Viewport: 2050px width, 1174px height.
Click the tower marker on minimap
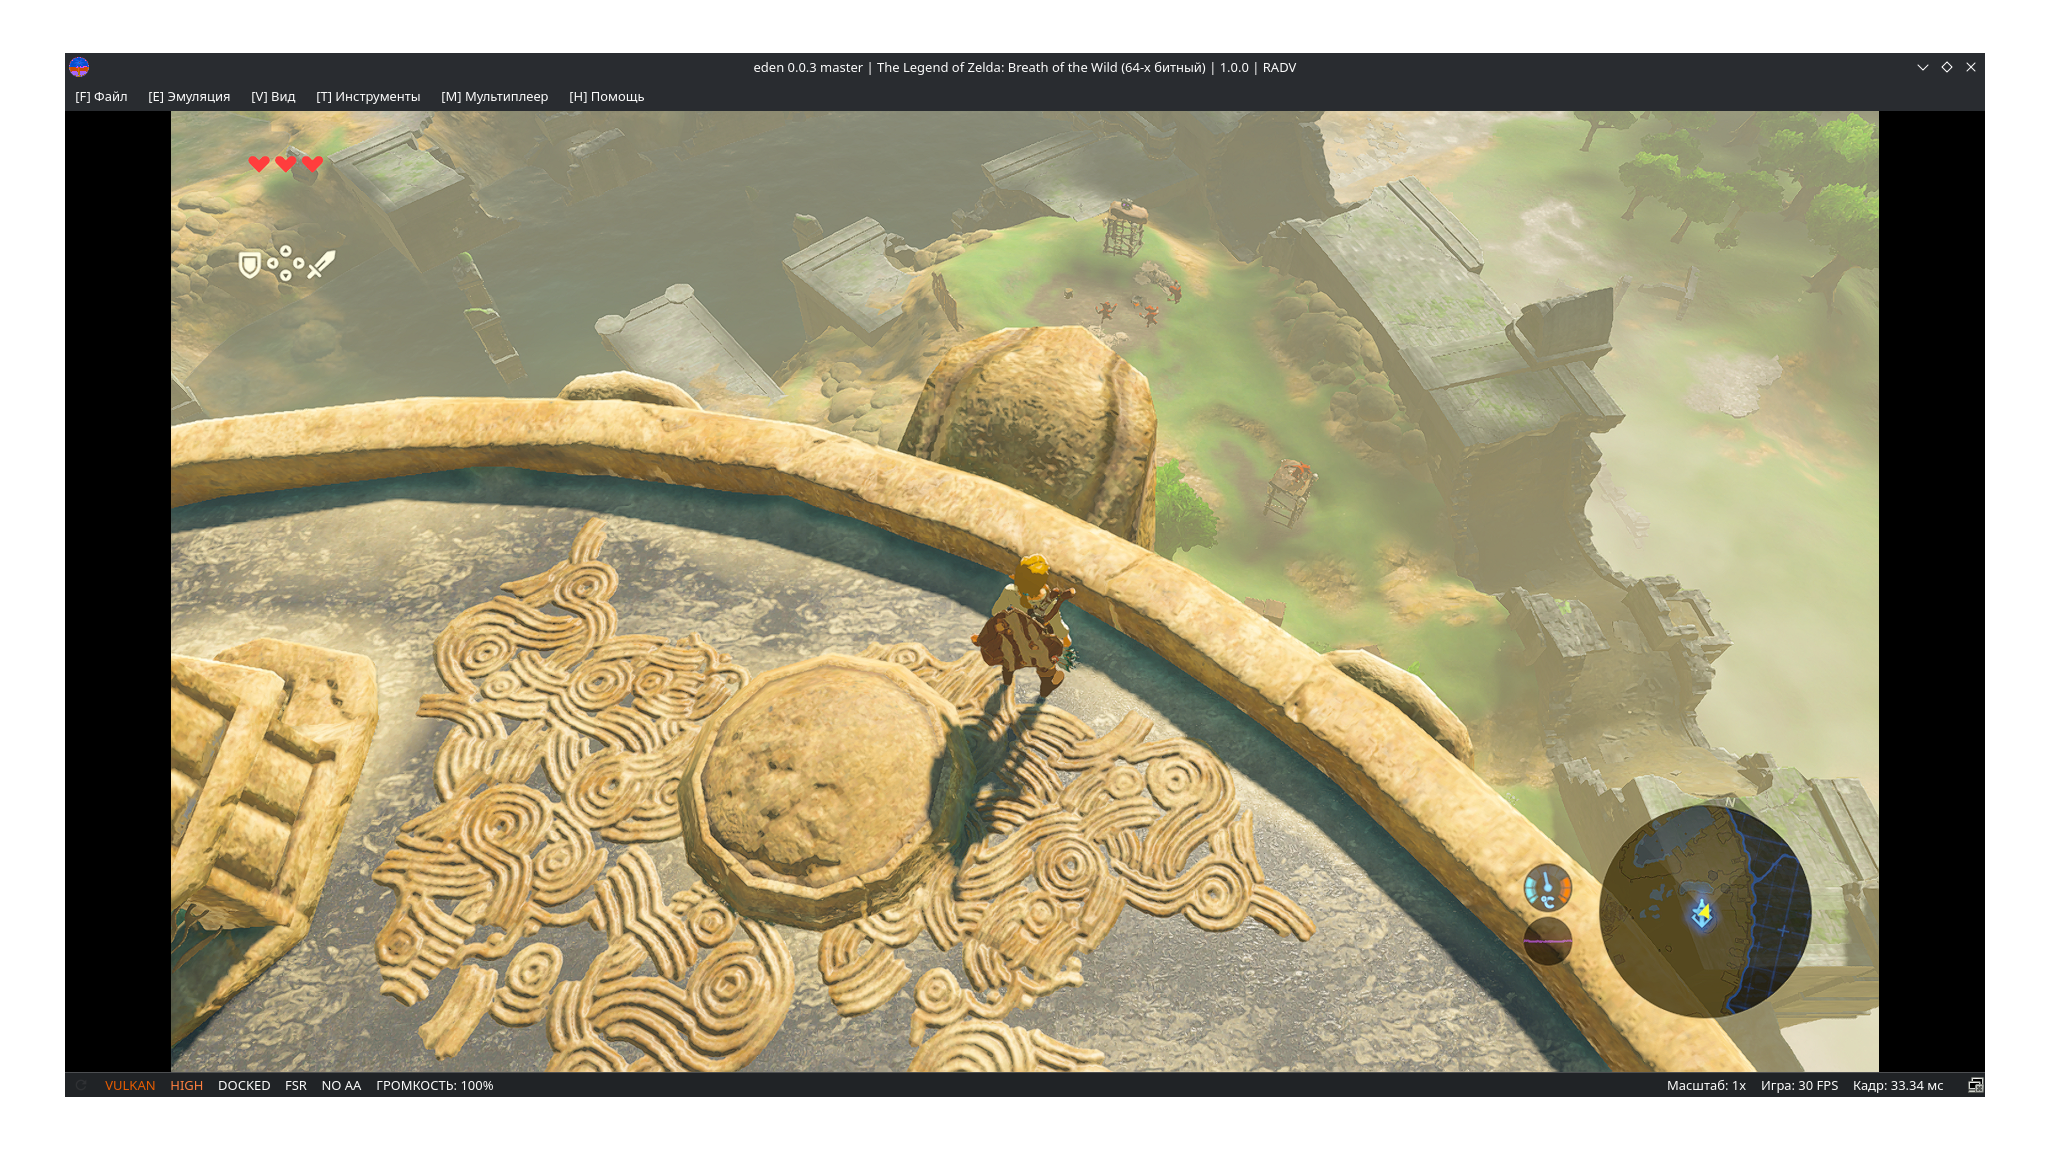[x=1702, y=913]
